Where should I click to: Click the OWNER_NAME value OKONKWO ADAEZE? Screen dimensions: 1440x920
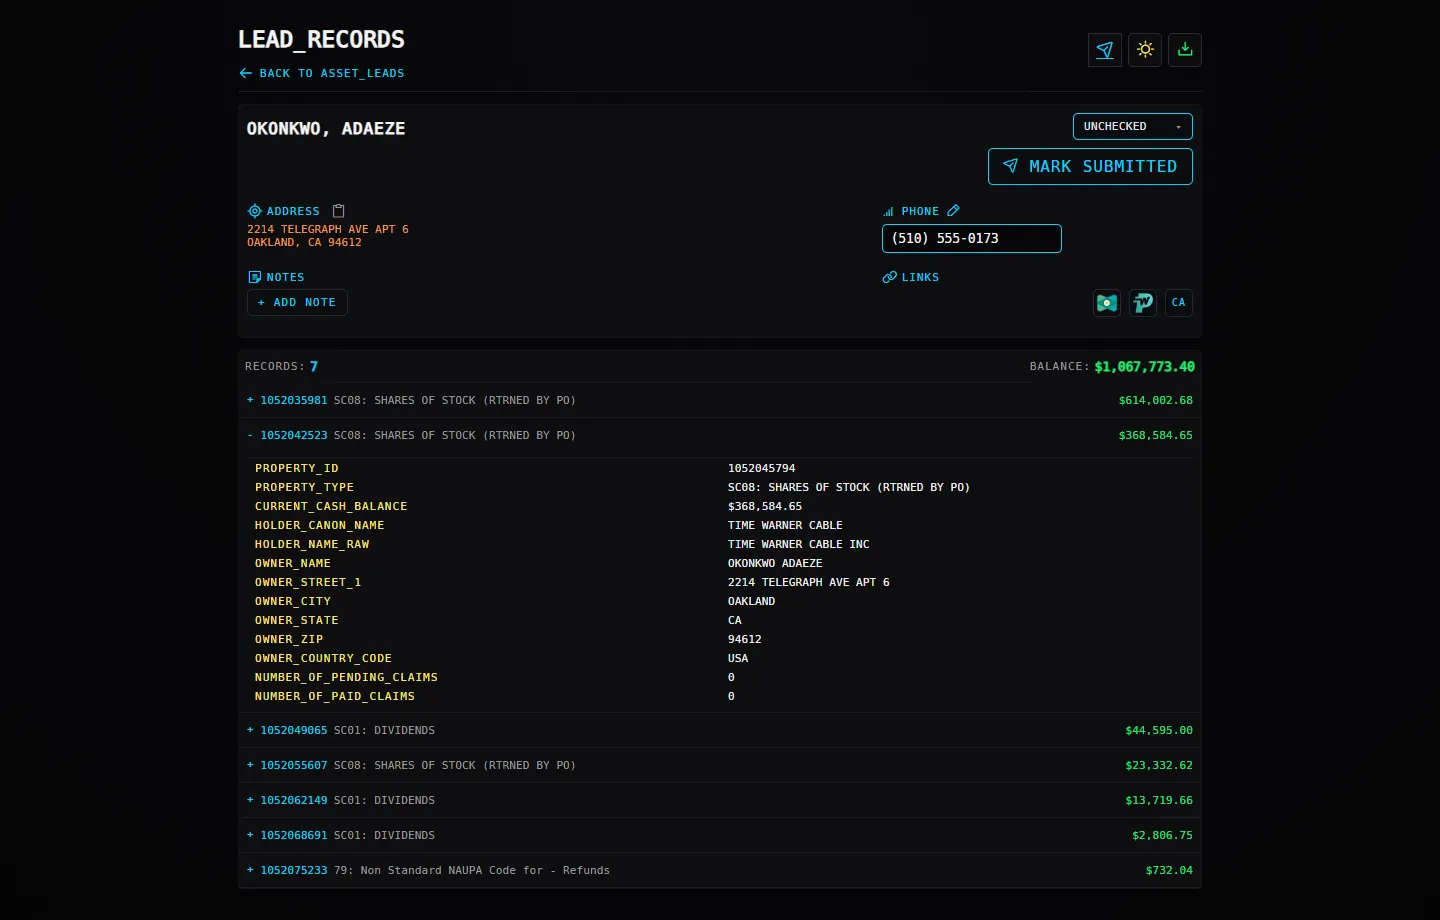pos(775,563)
